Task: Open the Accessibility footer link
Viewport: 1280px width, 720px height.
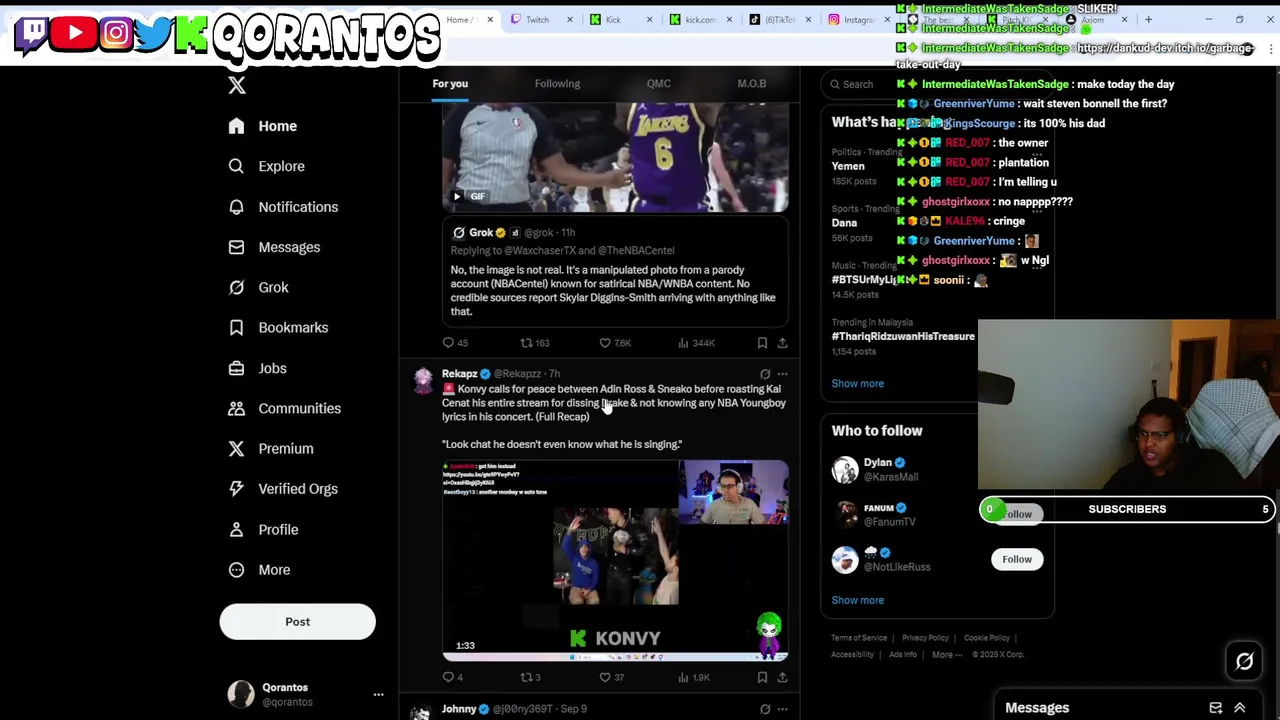Action: 852,655
